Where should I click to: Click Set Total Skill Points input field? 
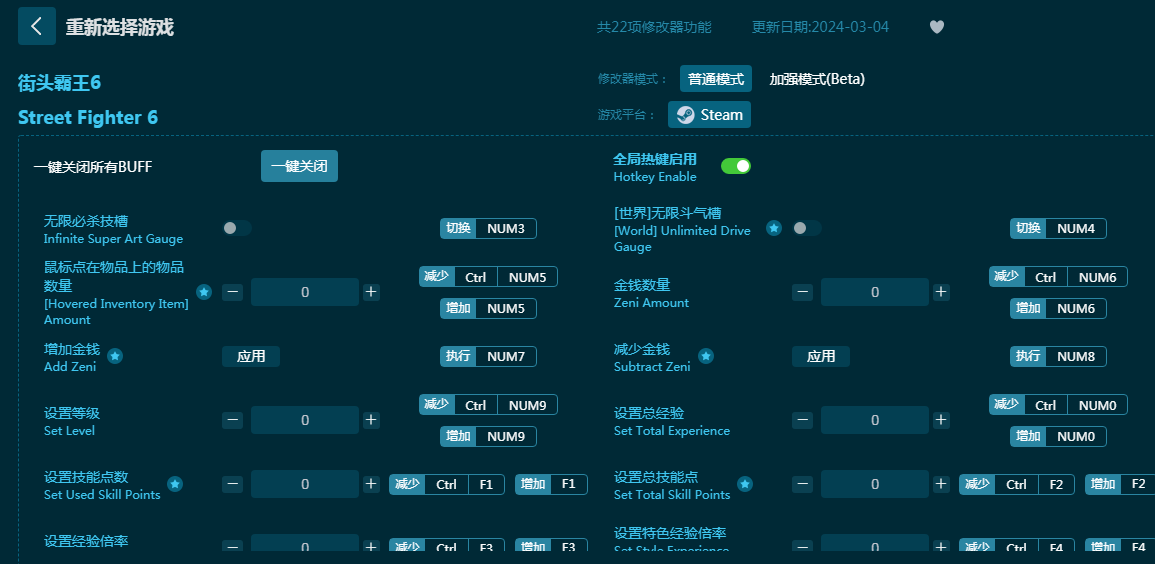click(x=874, y=484)
